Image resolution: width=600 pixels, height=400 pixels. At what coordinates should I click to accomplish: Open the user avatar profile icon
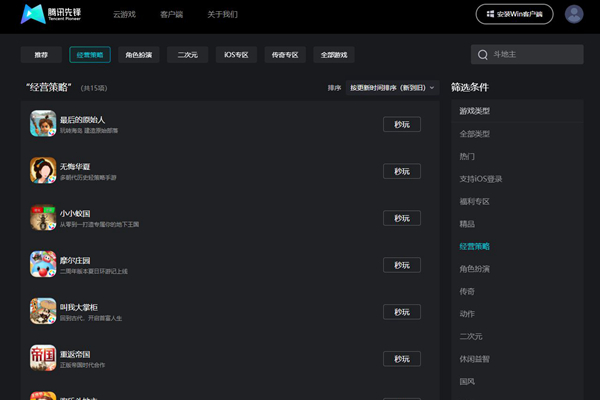click(x=574, y=14)
